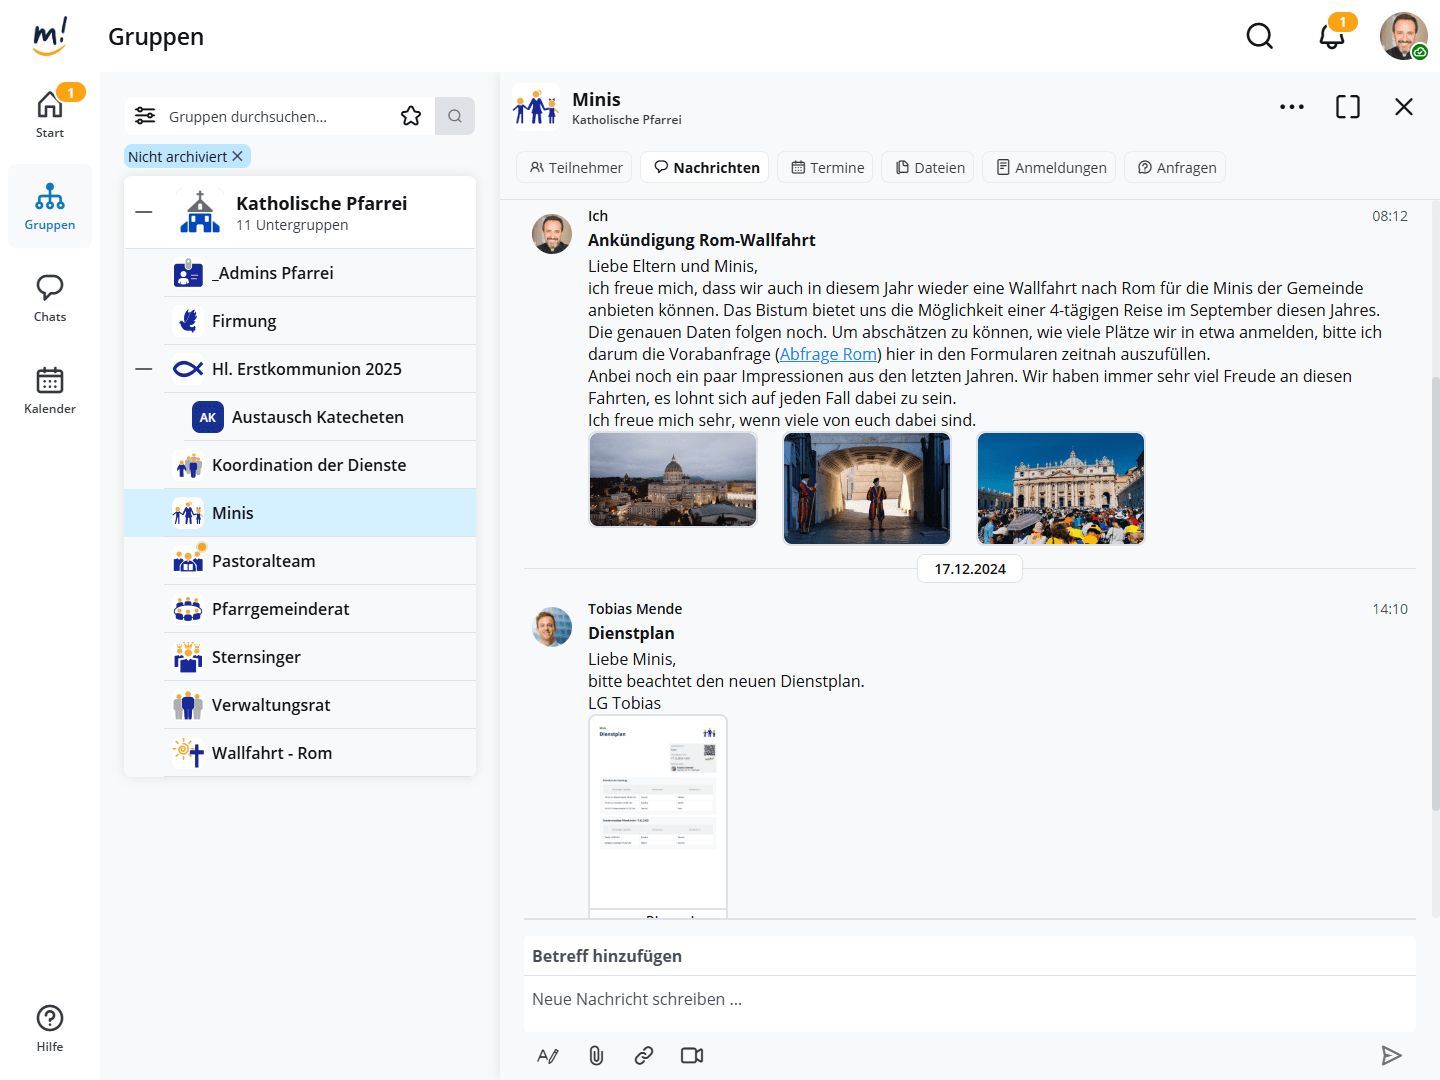Send the message with paper plane icon
Screen dimensions: 1440x1080
[x=1391, y=1055]
